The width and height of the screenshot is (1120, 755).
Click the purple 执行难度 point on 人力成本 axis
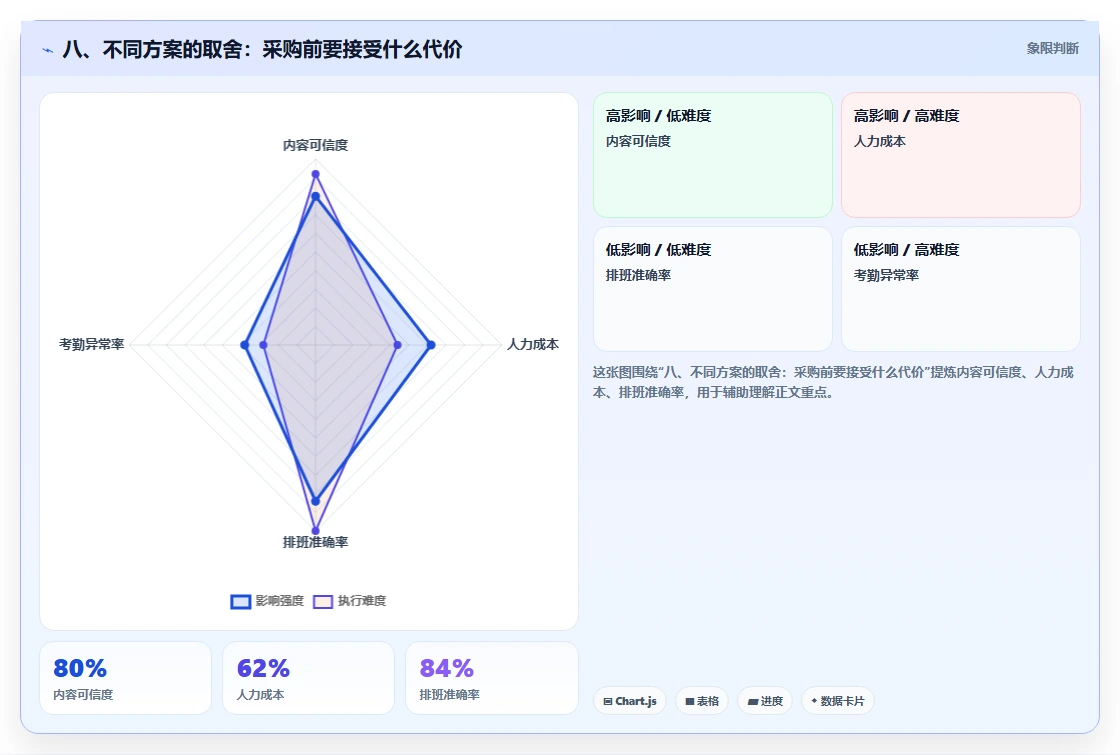pyautogui.click(x=398, y=345)
